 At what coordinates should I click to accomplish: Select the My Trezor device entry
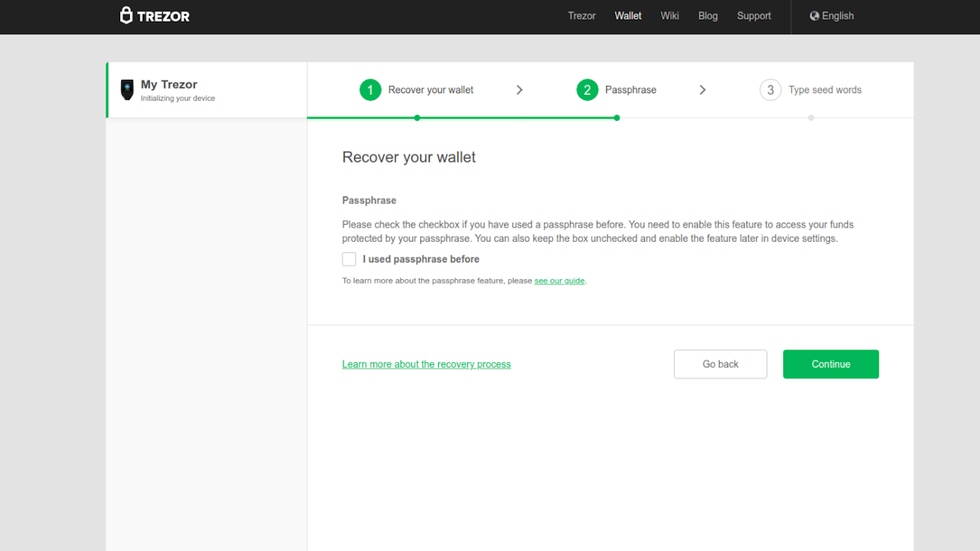pos(206,90)
